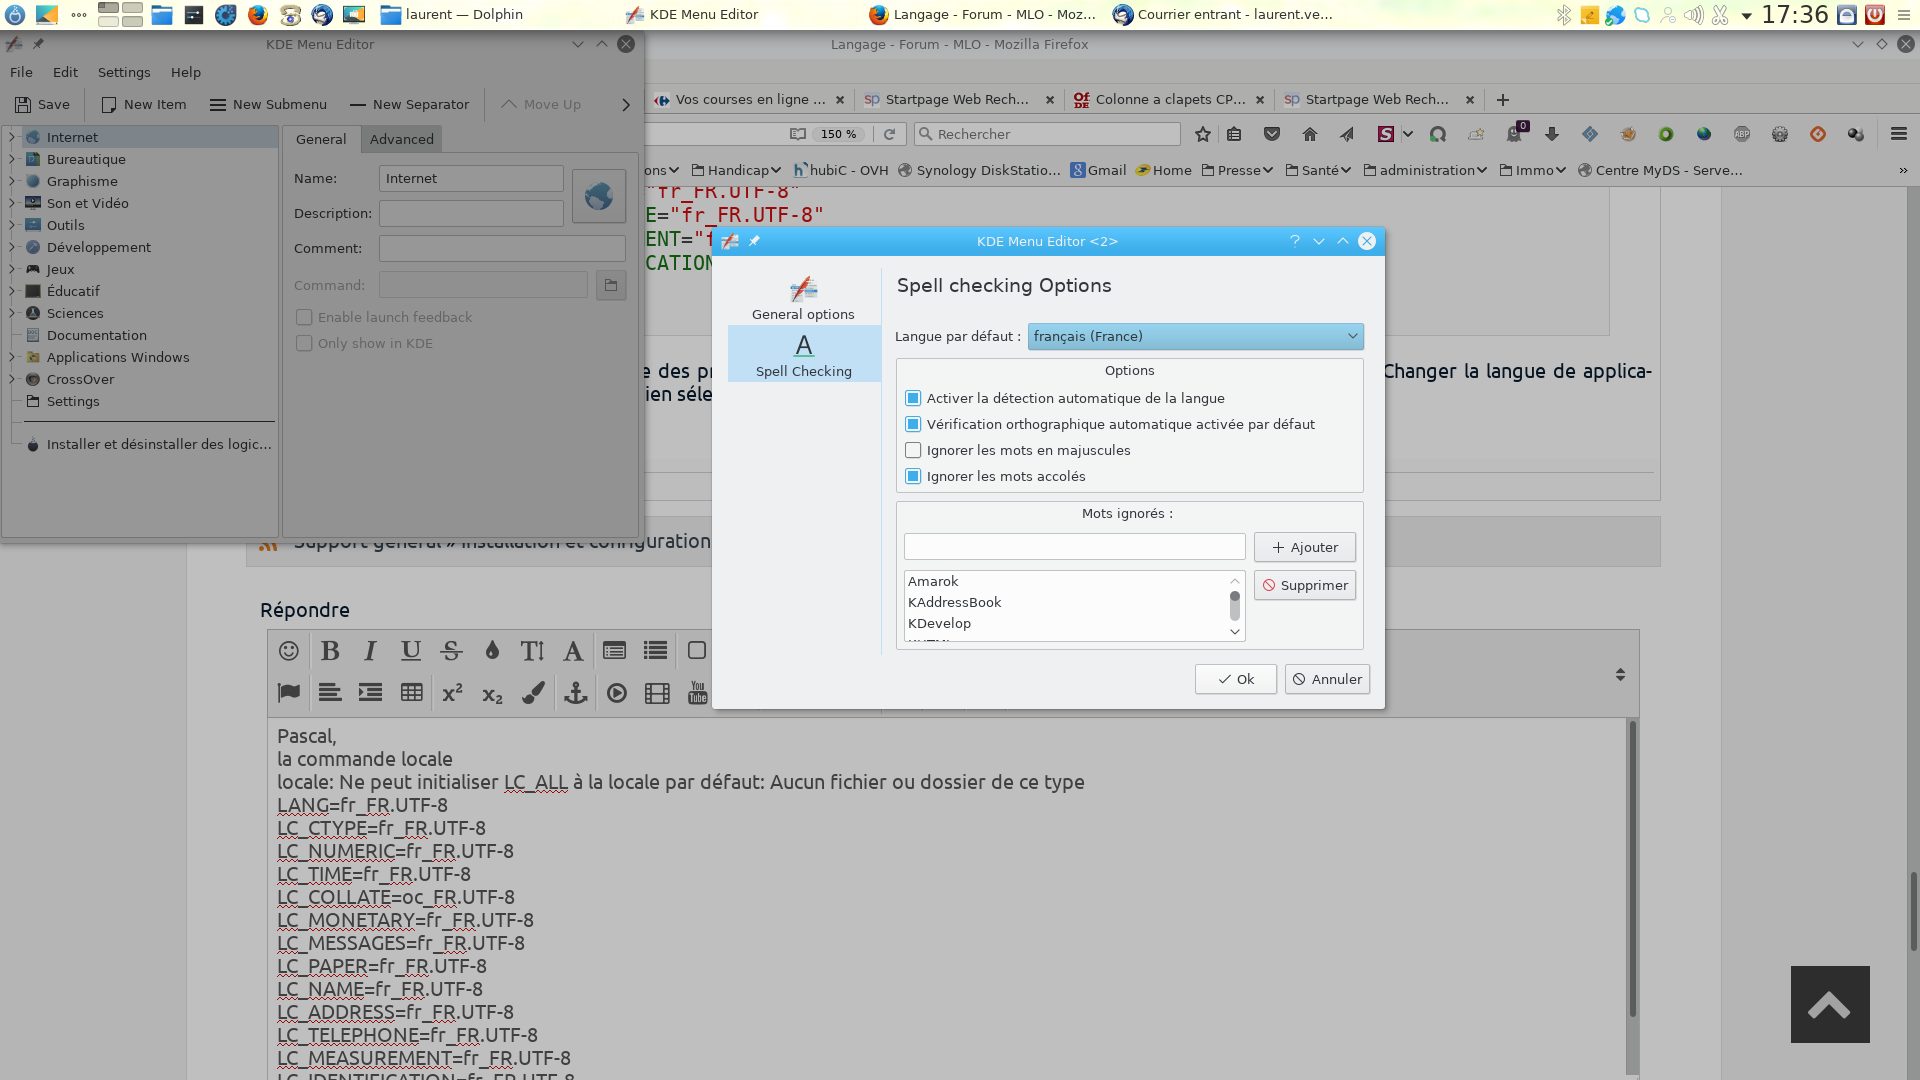Enable launch feedback checkbox
This screenshot has height=1080, width=1920.
click(304, 317)
